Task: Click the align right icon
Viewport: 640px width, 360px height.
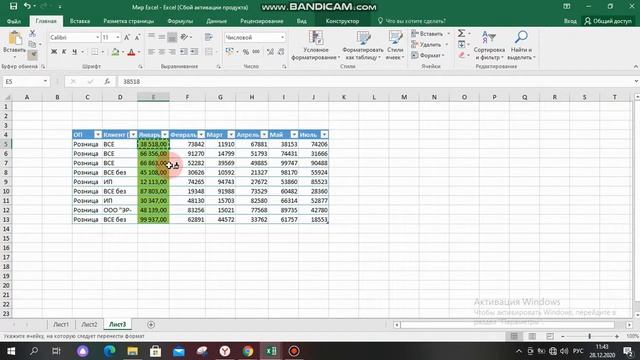Action: [172, 52]
